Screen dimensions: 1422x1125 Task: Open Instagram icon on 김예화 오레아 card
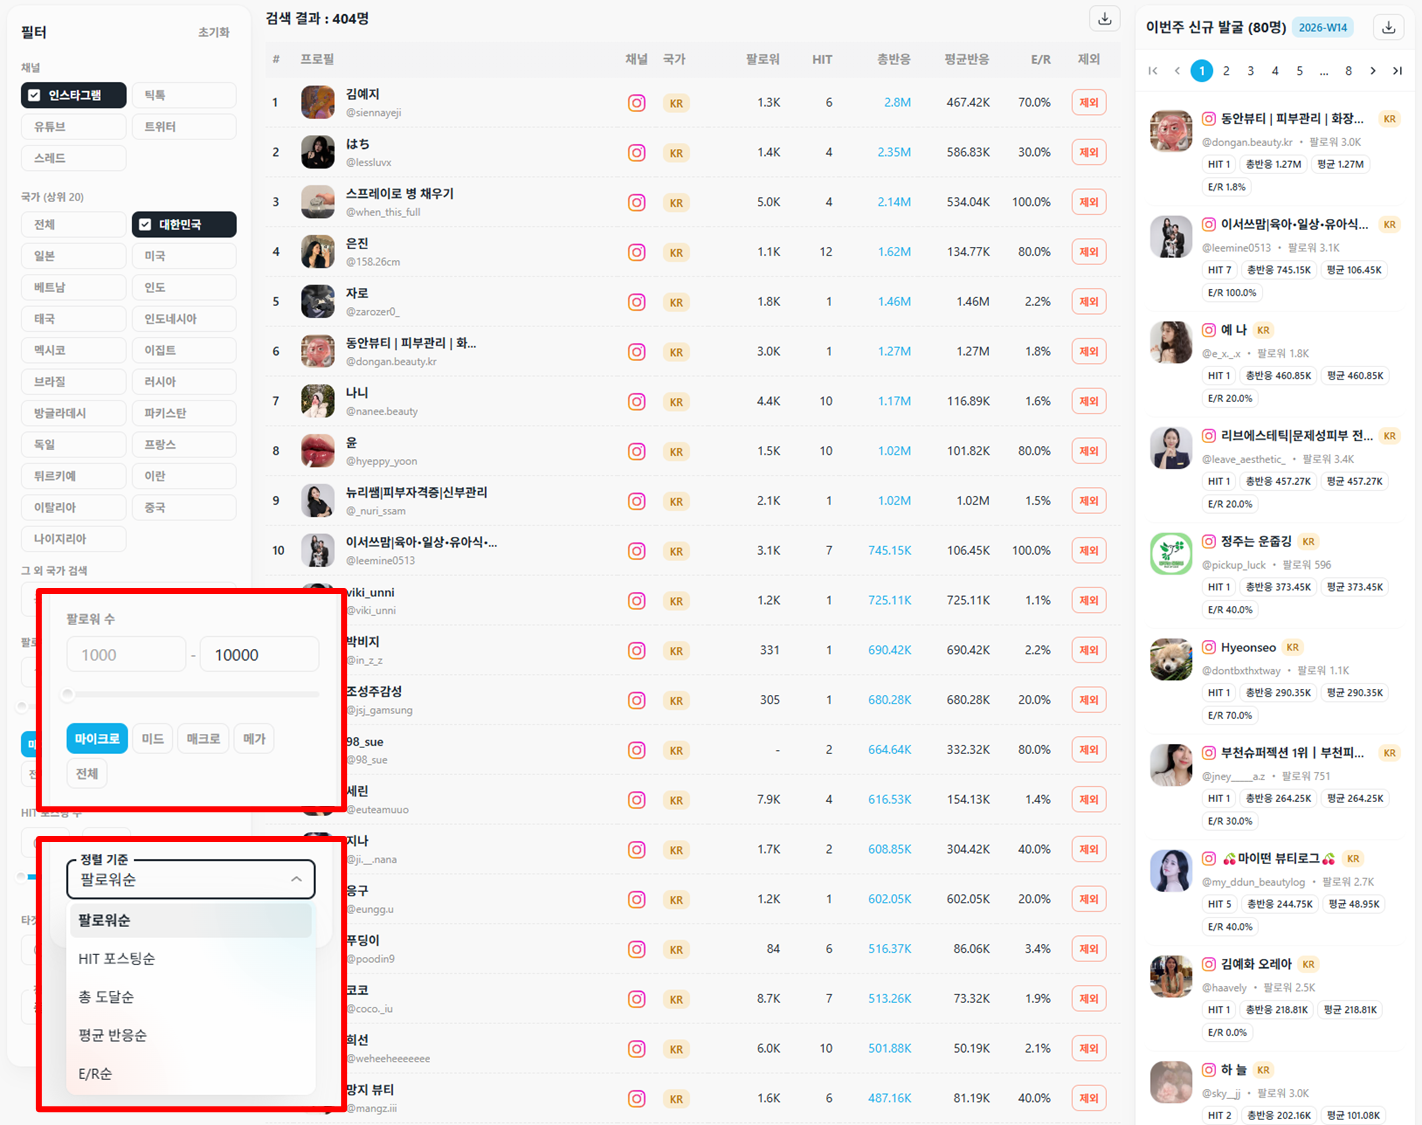[1208, 964]
